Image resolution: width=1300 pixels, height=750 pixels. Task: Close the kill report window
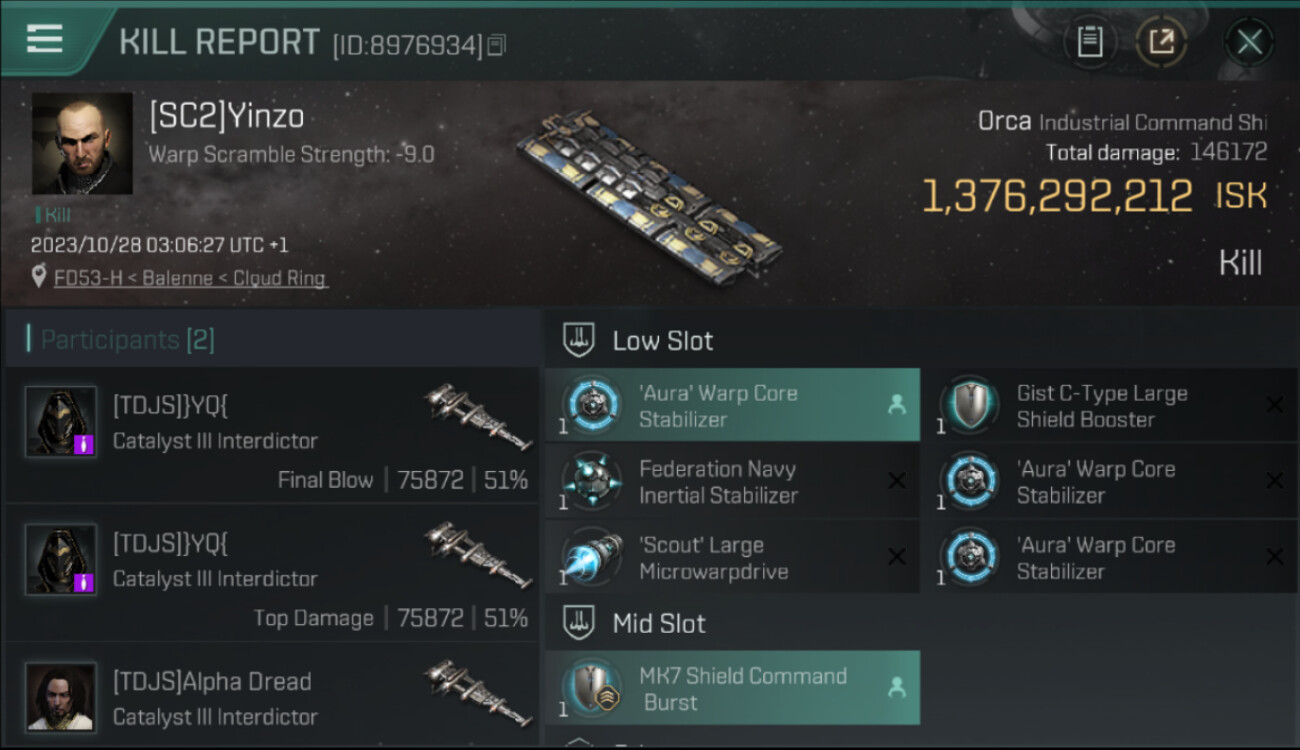1249,42
